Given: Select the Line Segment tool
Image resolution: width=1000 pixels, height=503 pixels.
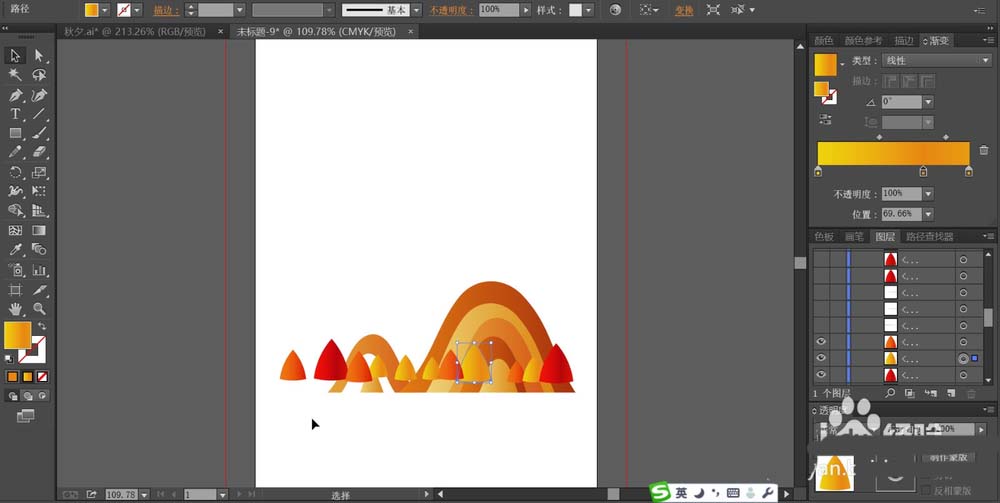Looking at the screenshot, I should [x=39, y=114].
